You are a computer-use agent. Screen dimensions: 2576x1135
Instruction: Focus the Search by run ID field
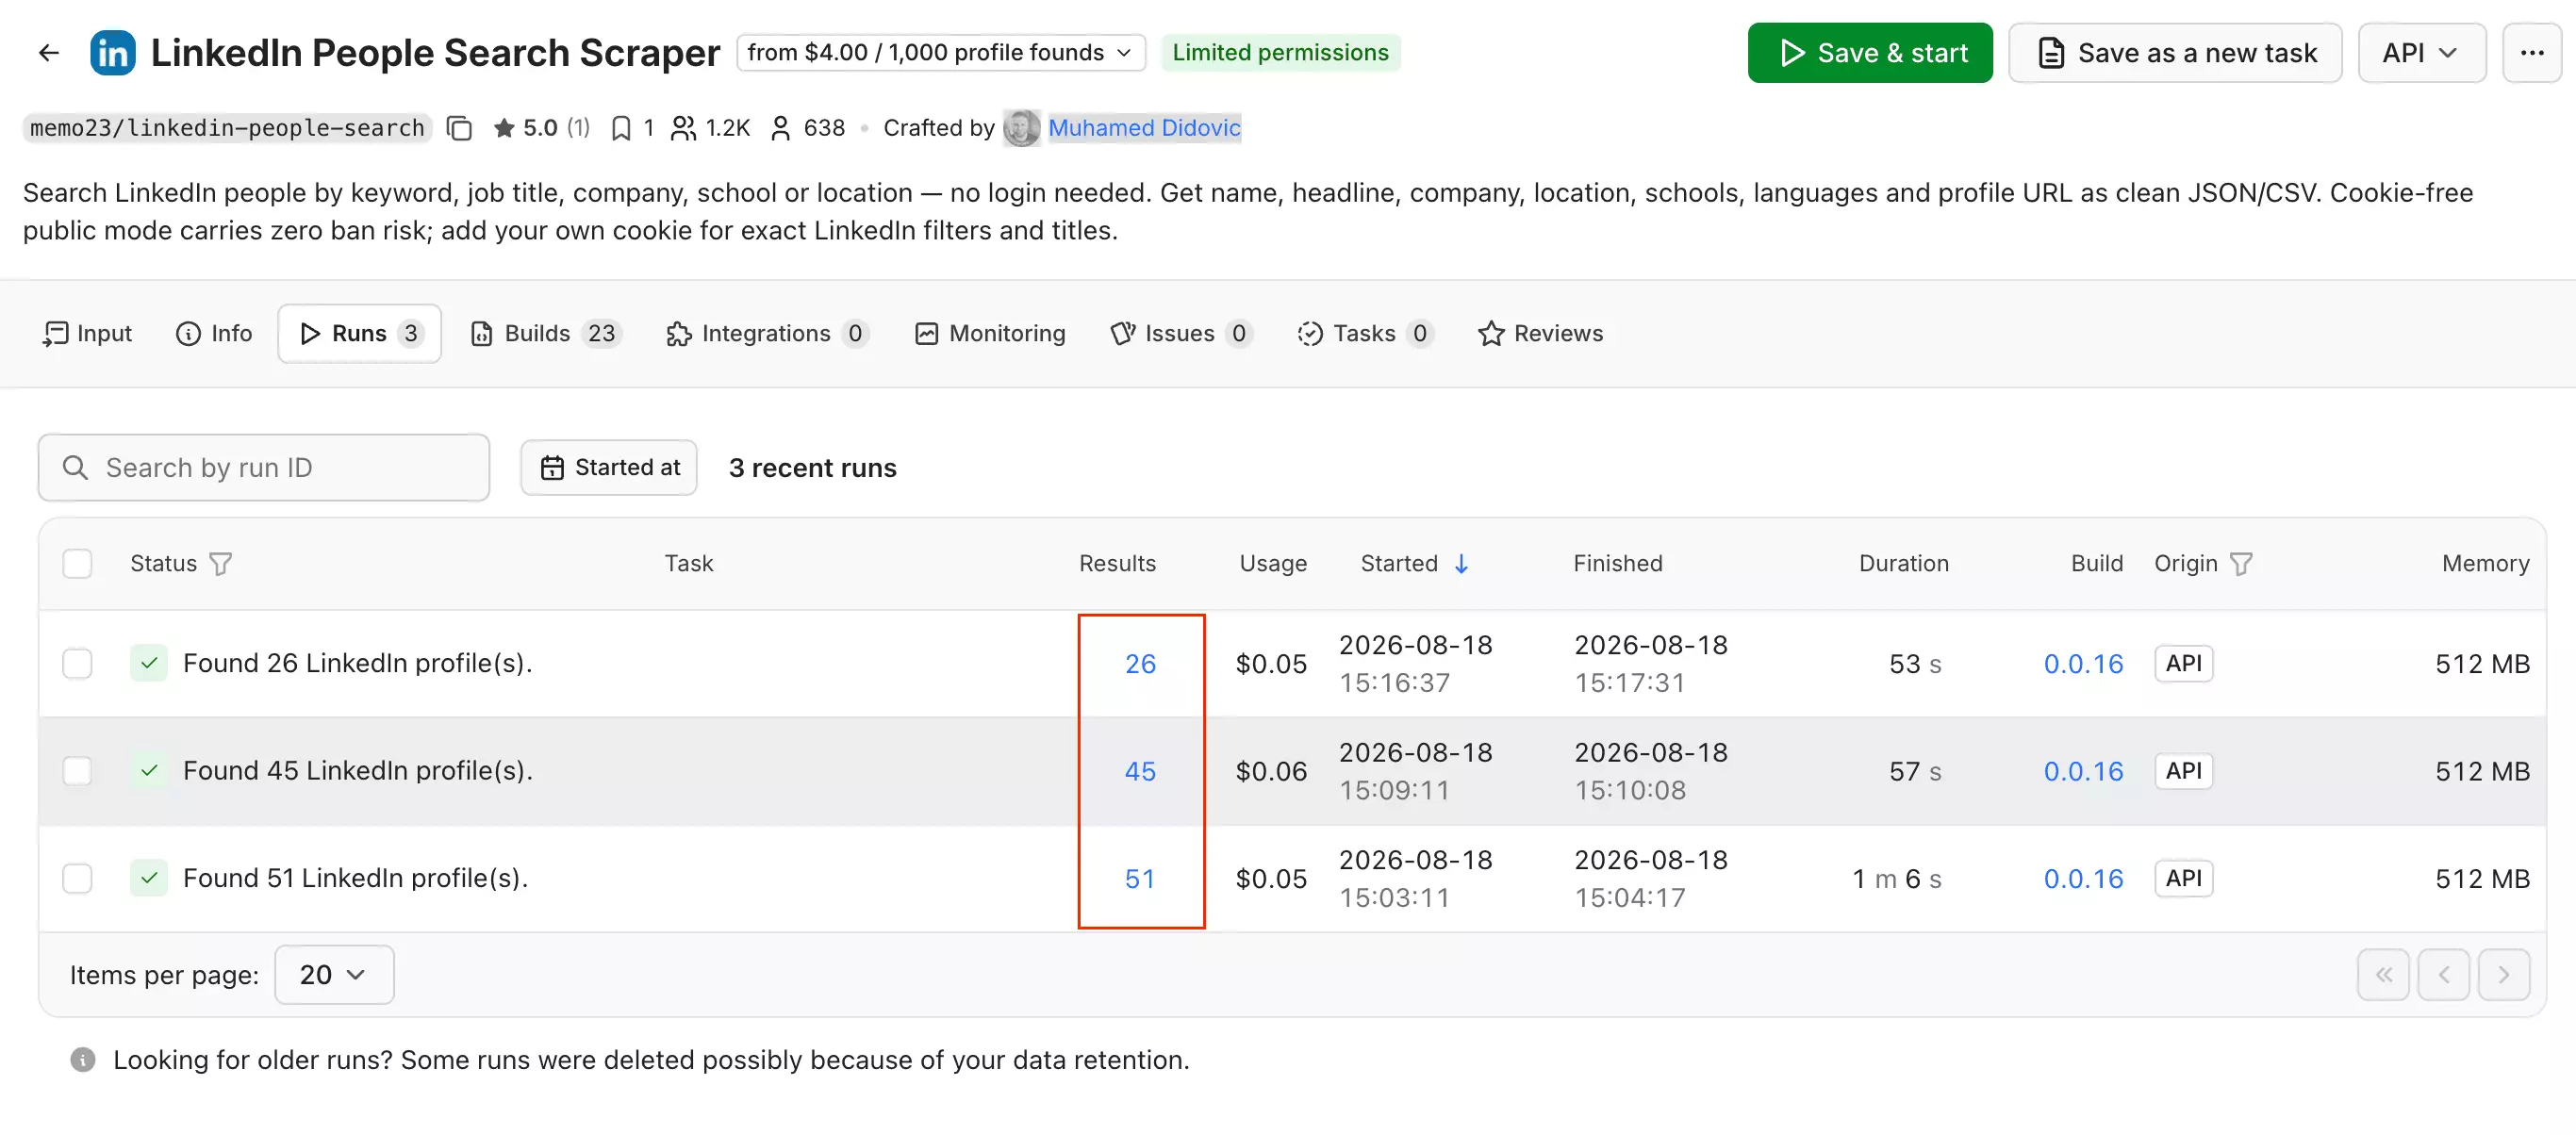coord(264,468)
